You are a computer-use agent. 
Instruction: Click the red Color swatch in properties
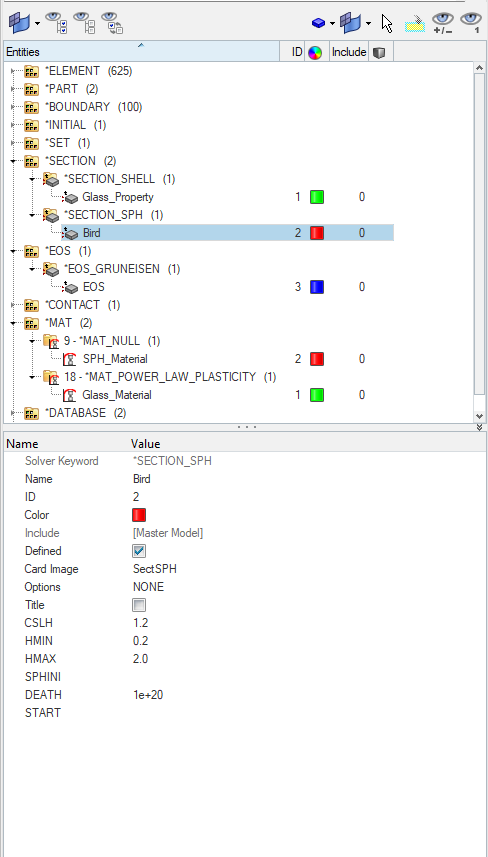point(139,515)
